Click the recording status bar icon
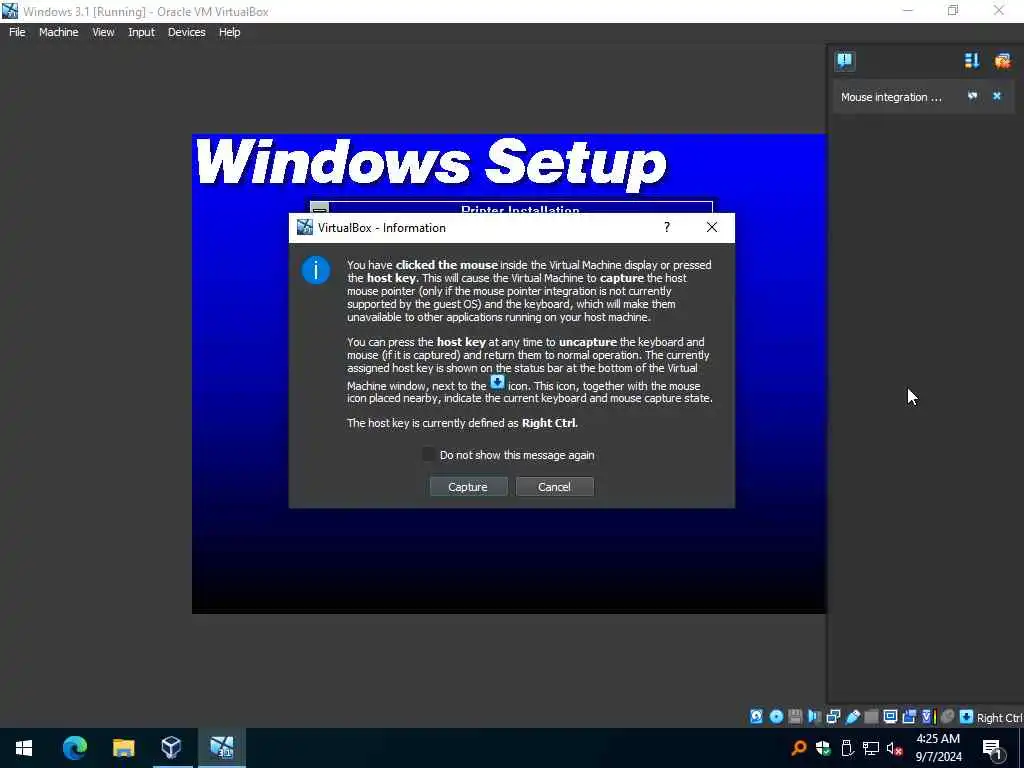This screenshot has width=1024, height=768. point(909,716)
